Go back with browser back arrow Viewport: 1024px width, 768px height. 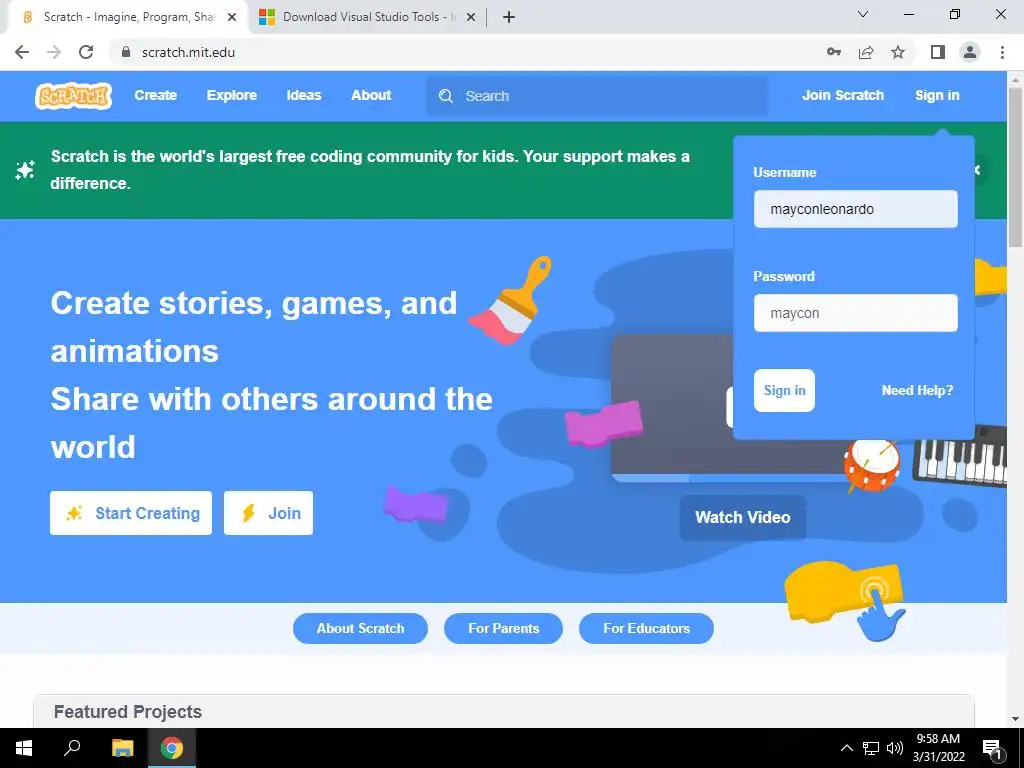coord(22,52)
